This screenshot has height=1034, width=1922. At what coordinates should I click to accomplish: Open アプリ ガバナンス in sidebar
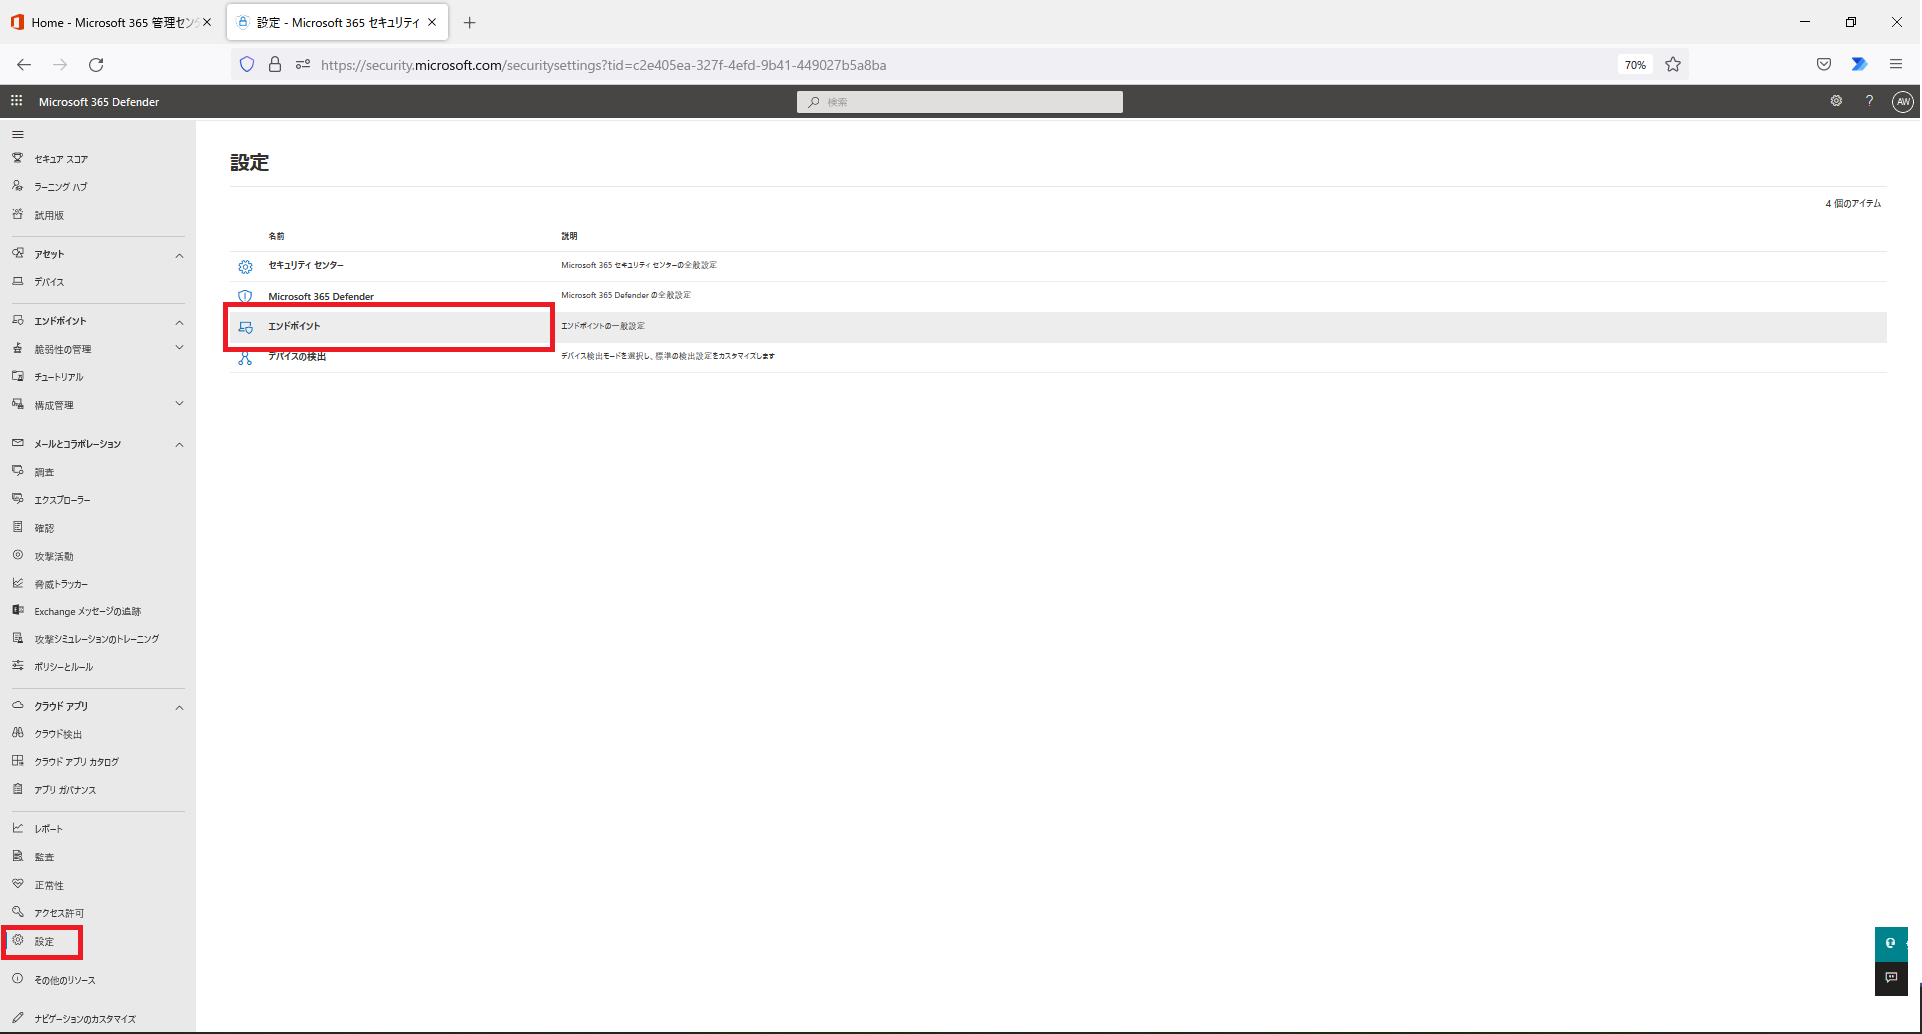click(65, 790)
